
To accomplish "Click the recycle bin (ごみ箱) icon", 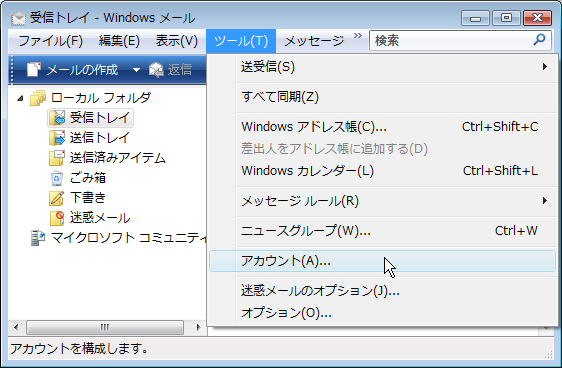I will (57, 178).
